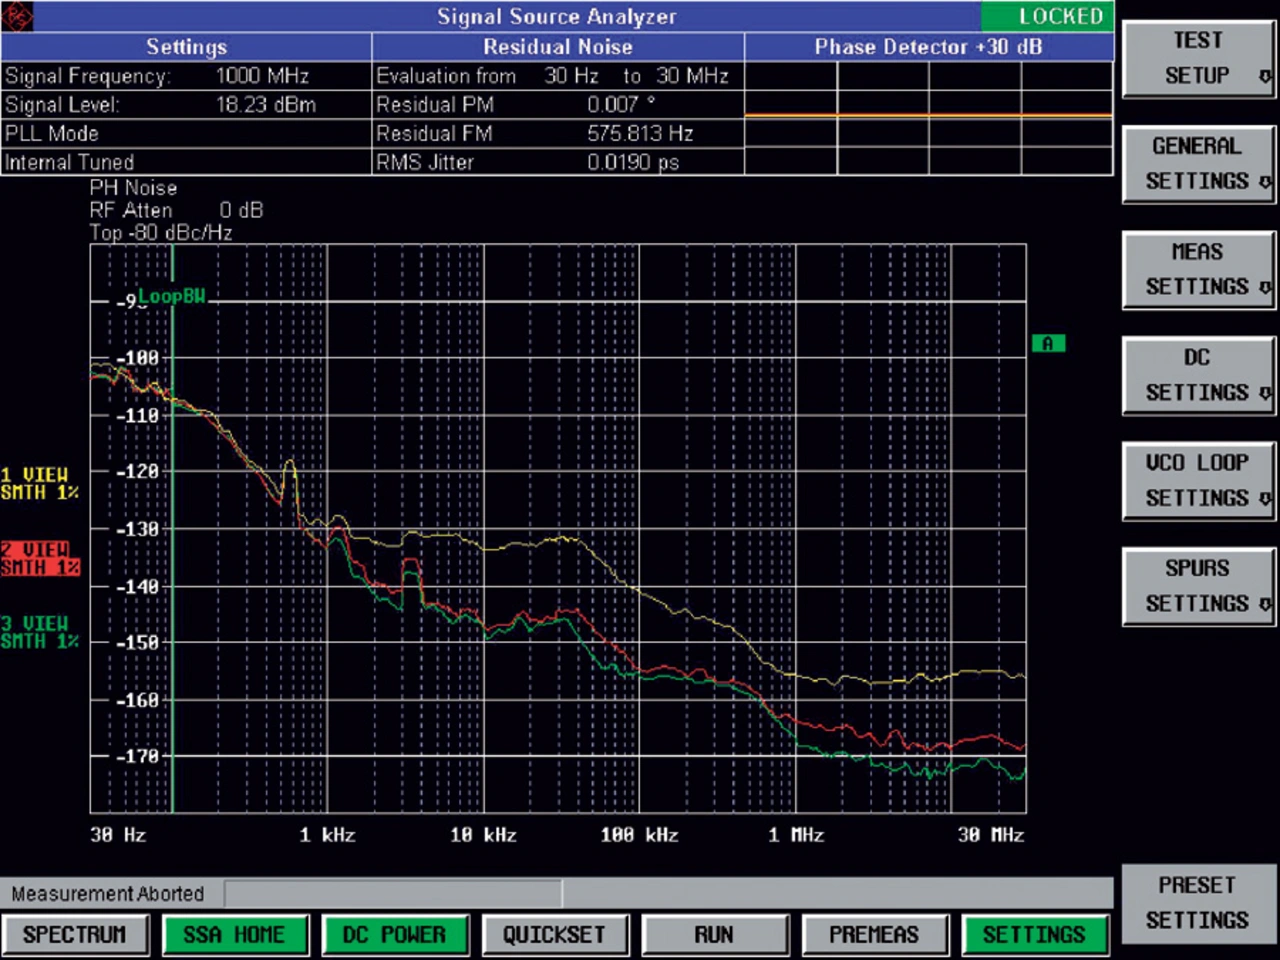Select the QUICKSET button
The height and width of the screenshot is (960, 1280).
click(x=555, y=935)
